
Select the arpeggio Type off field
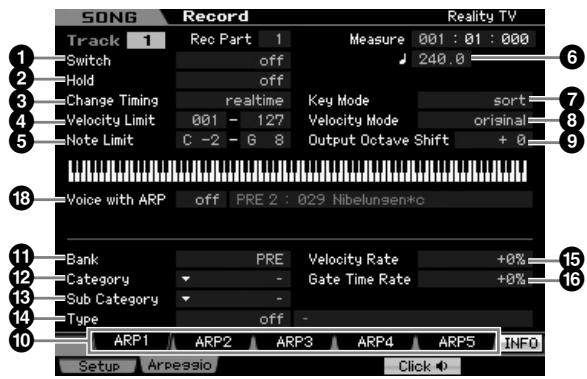(233, 319)
